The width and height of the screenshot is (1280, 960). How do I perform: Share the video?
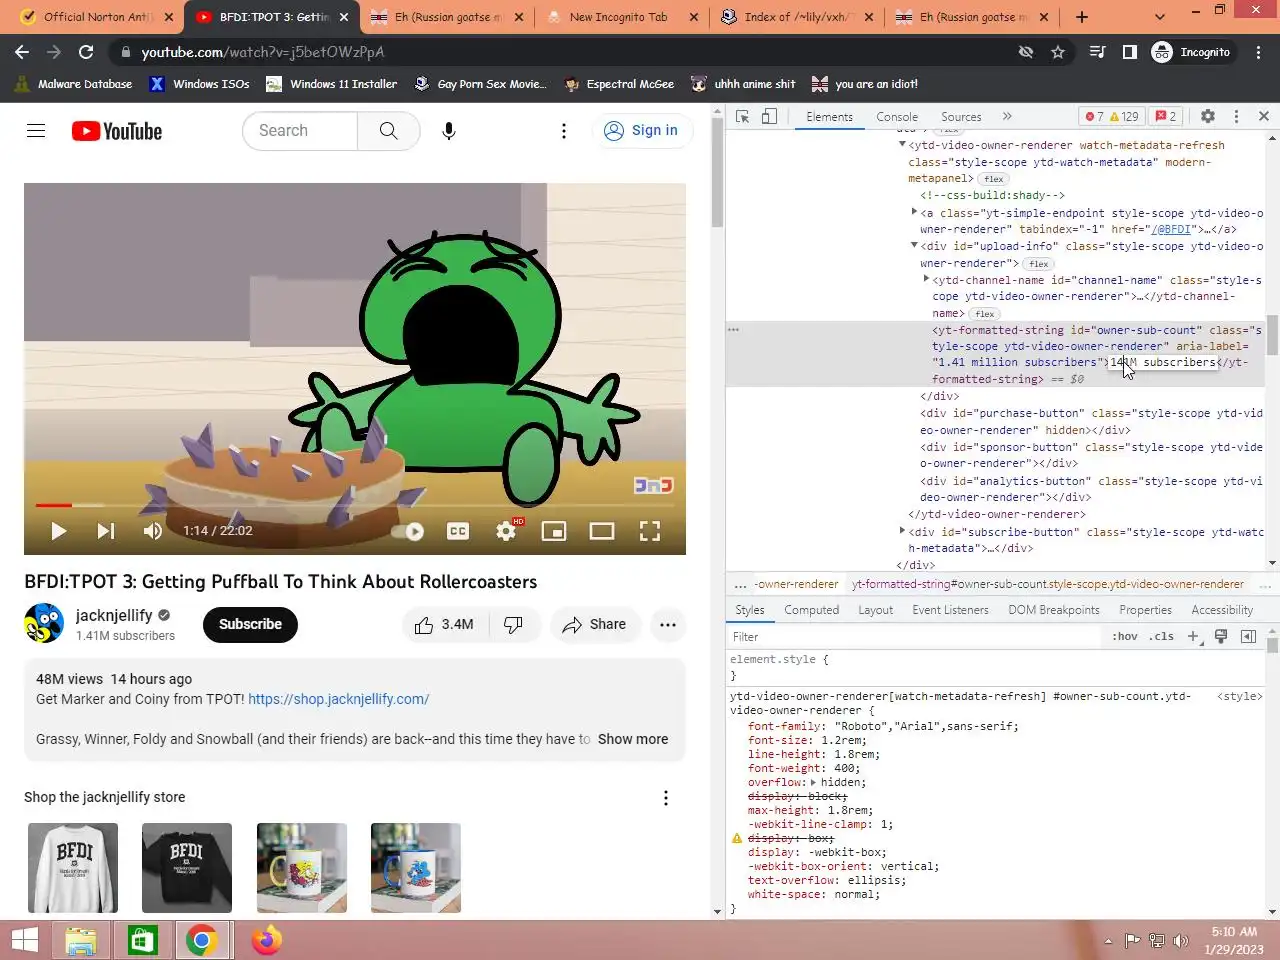click(595, 625)
